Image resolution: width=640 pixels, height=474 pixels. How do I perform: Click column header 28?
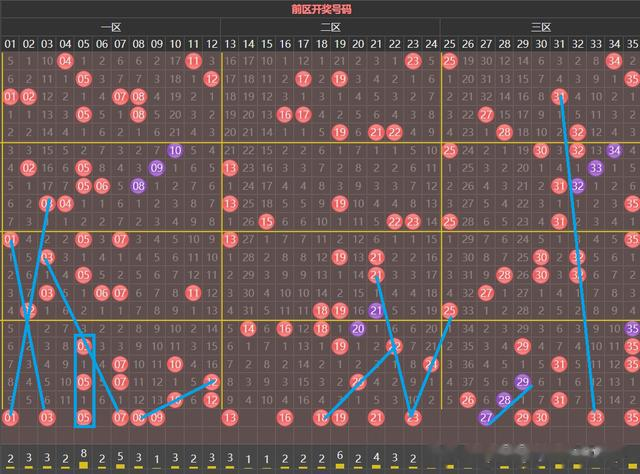coord(504,44)
